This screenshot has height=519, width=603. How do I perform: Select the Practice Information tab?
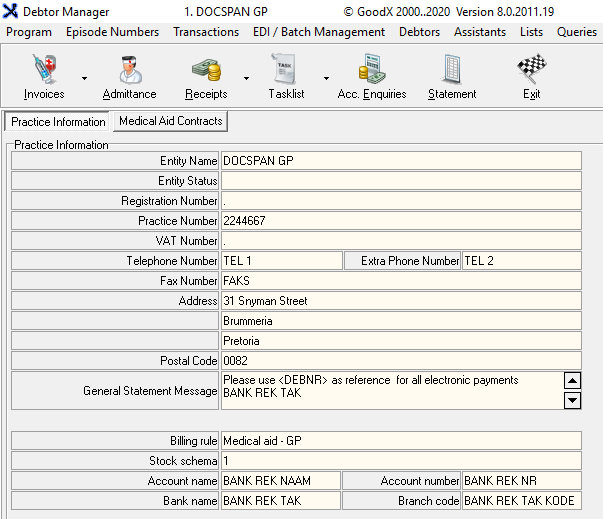click(x=58, y=122)
